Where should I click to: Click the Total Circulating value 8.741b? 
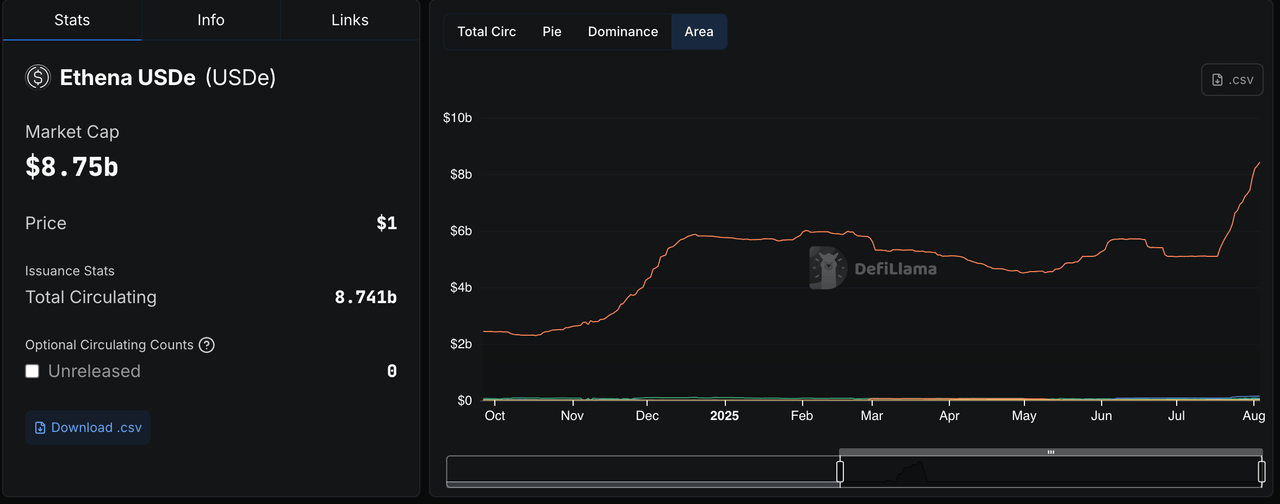point(365,297)
